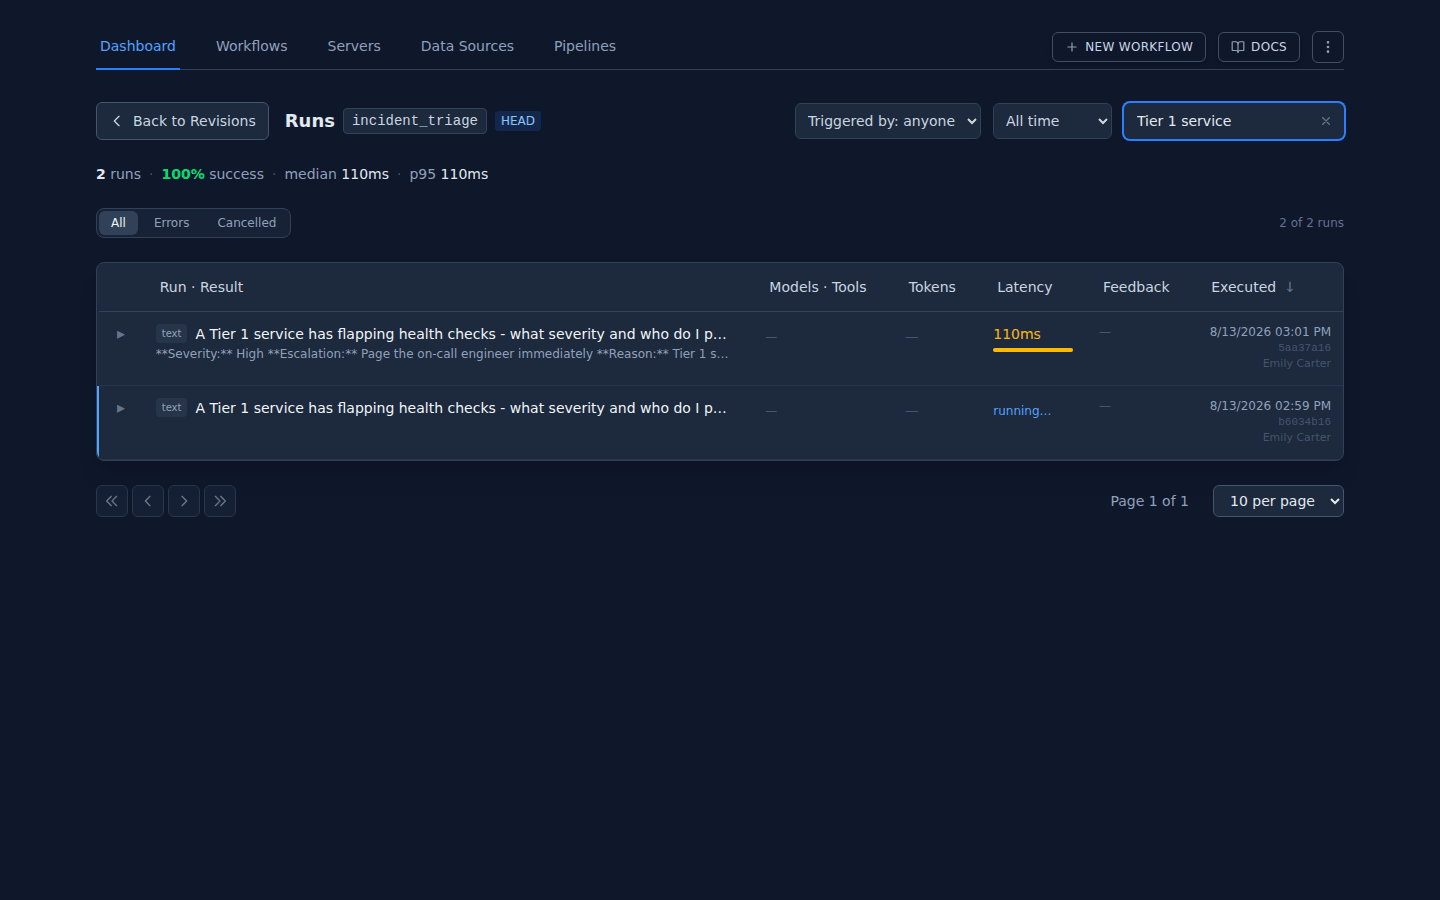Go to the Data Sources tab
Image resolution: width=1440 pixels, height=900 pixels.
pos(467,46)
